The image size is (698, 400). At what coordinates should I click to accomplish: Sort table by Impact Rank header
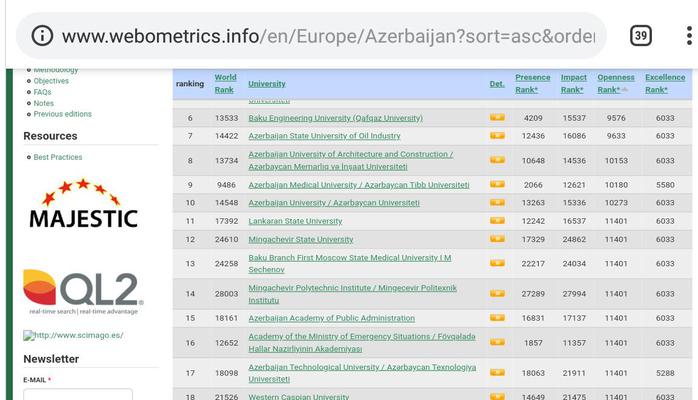(x=573, y=83)
